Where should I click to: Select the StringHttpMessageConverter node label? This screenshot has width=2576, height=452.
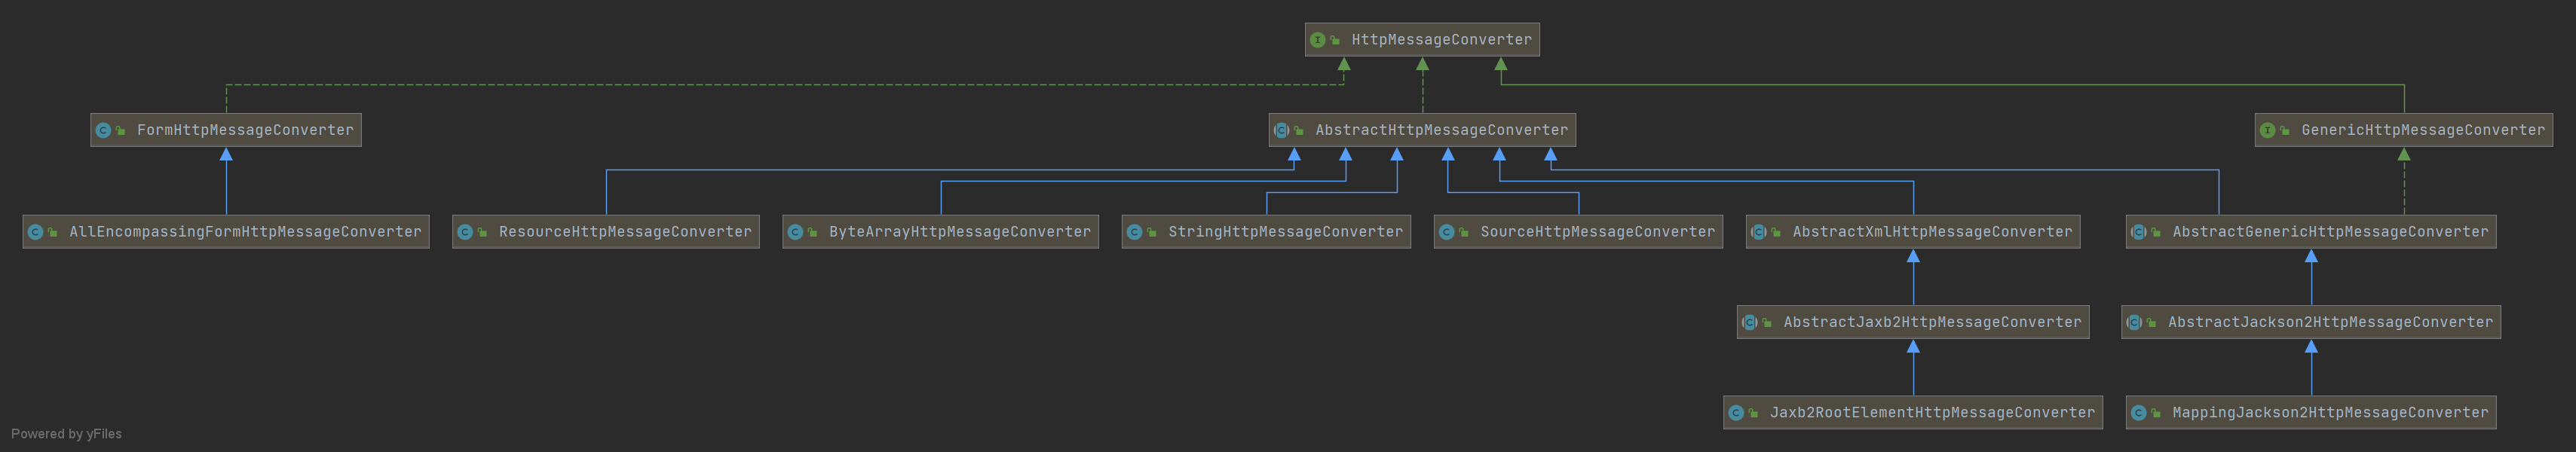1285,232
